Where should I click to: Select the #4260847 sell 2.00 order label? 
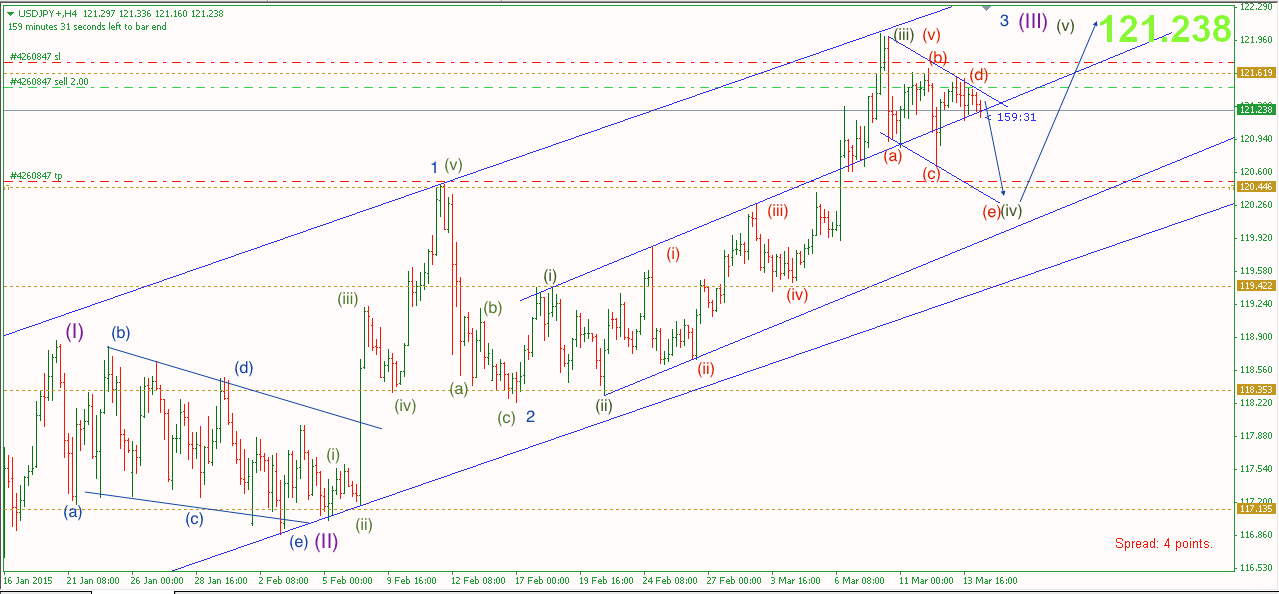(x=50, y=83)
